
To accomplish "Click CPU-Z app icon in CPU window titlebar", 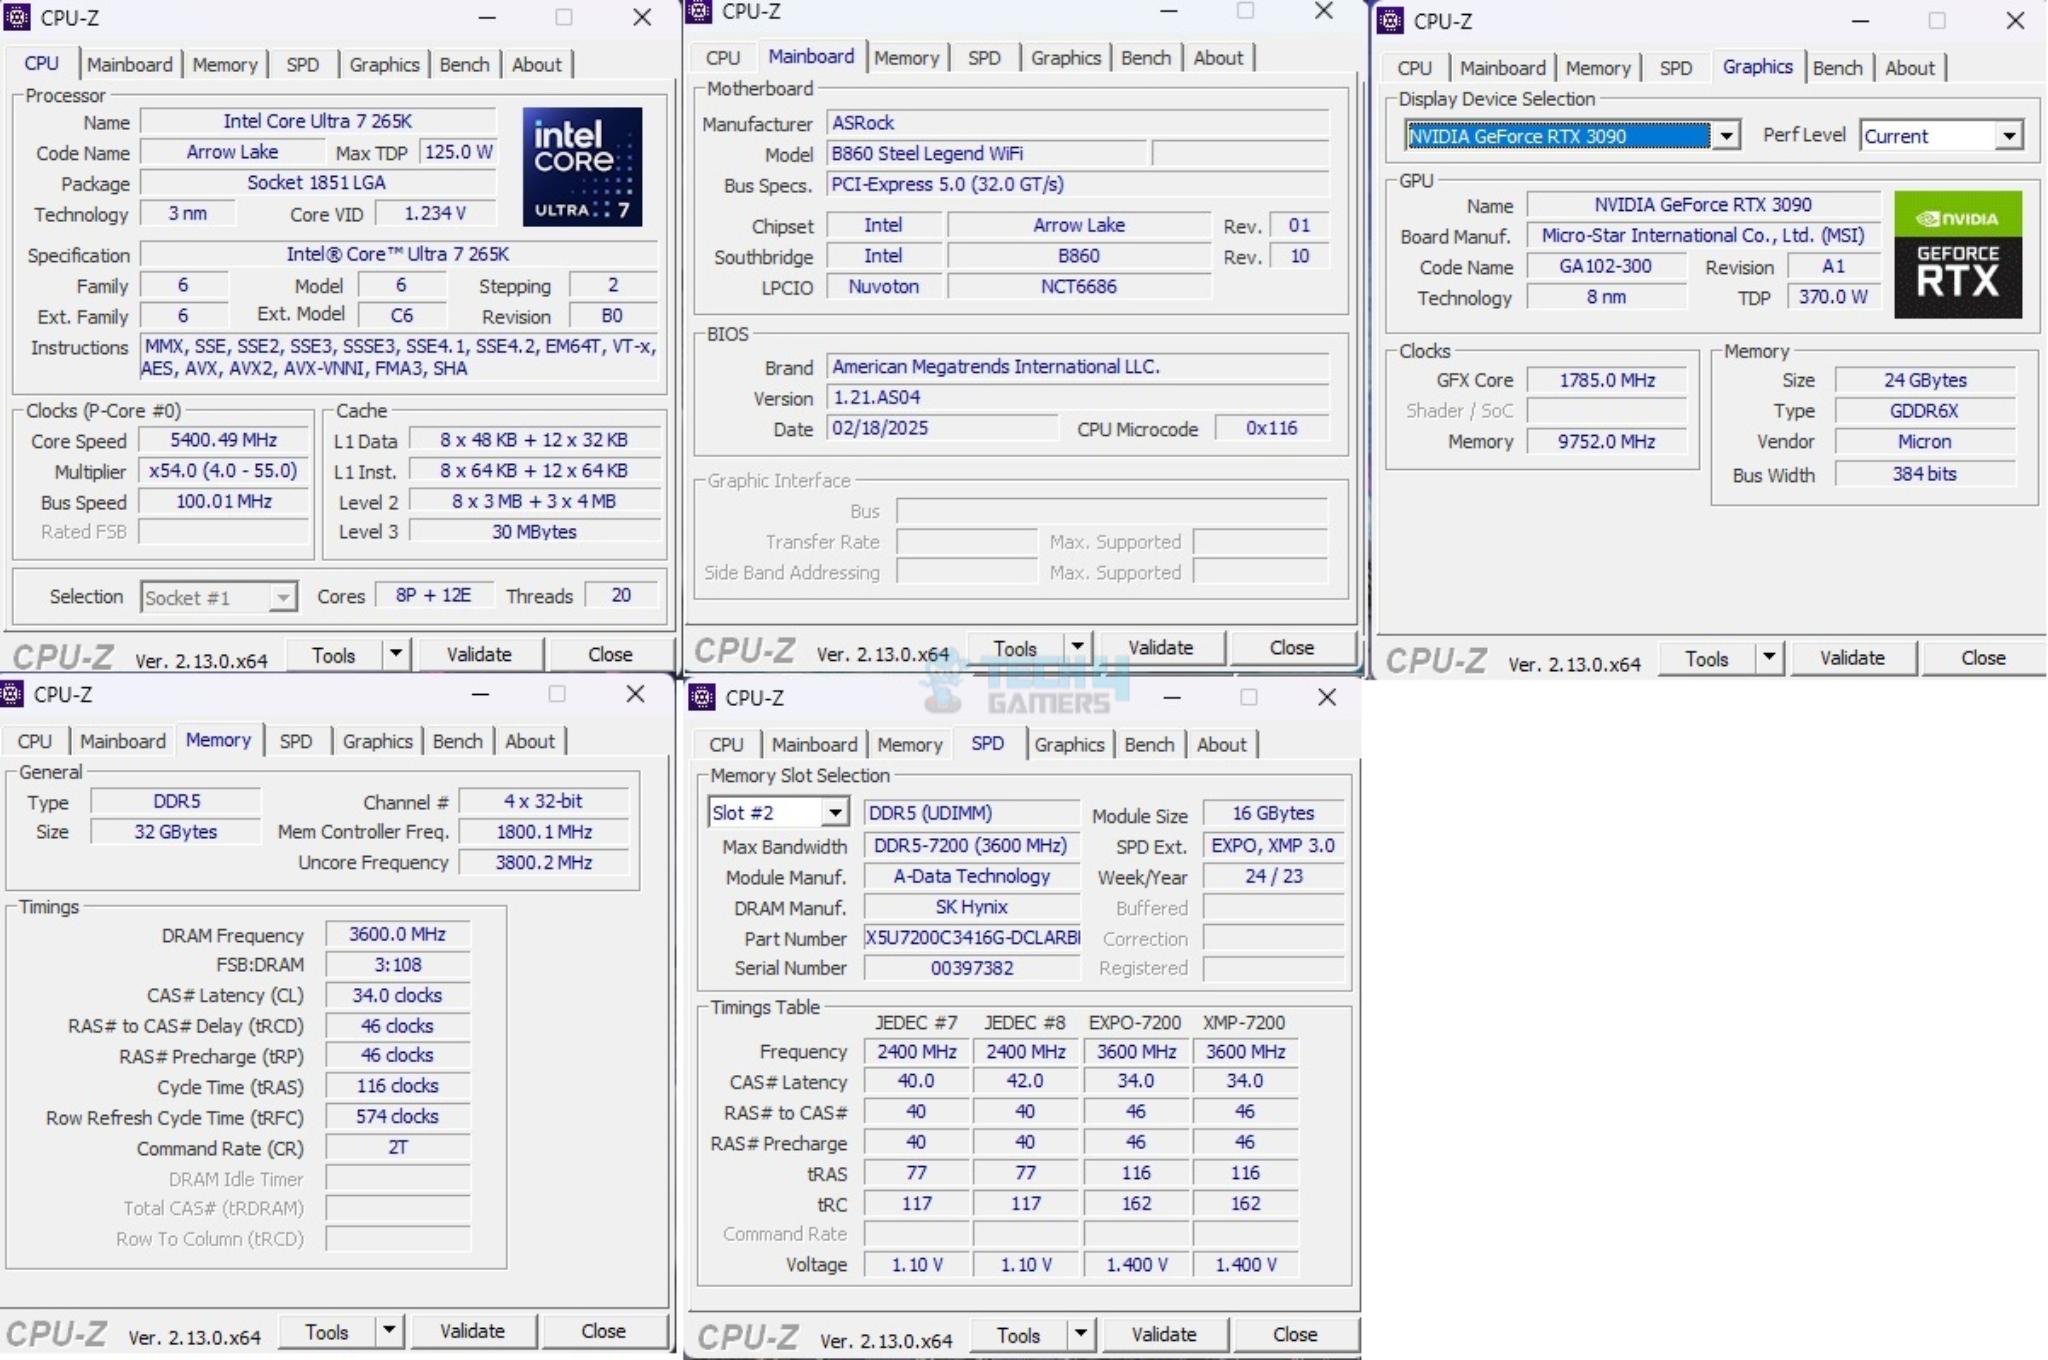I will (x=17, y=17).
